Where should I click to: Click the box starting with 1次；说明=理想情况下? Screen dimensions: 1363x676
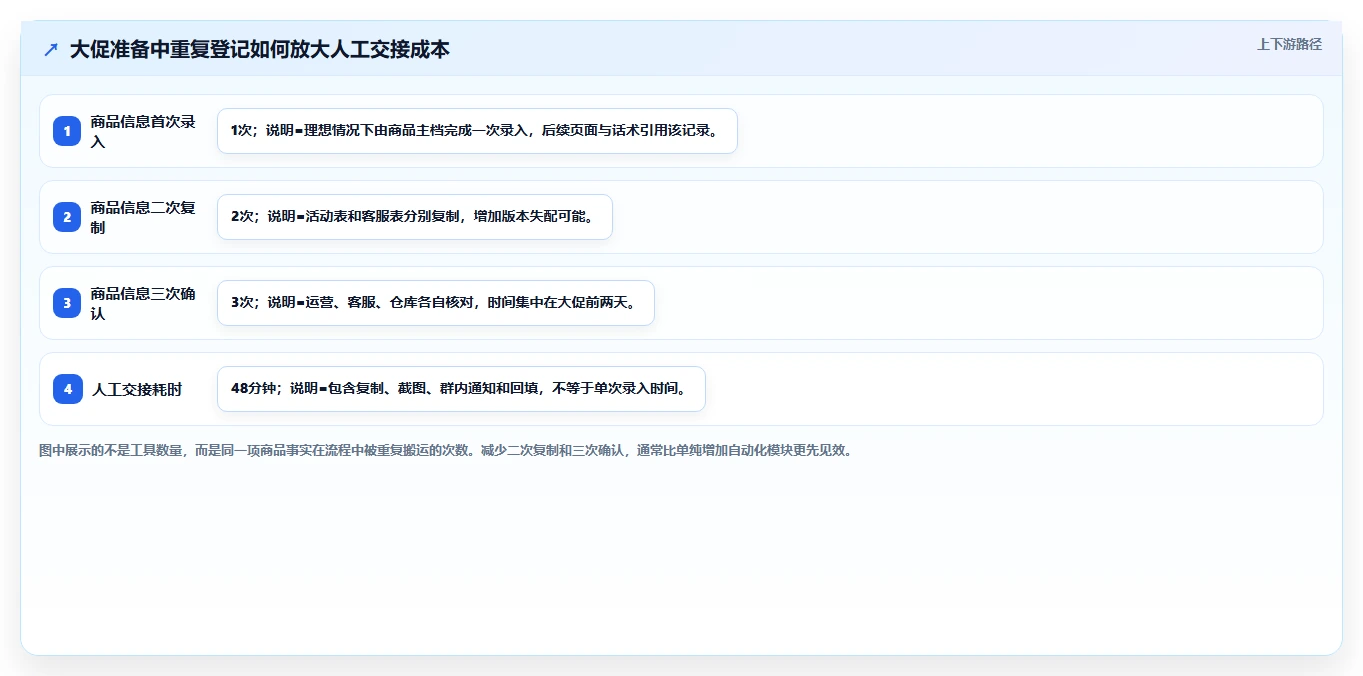(477, 131)
